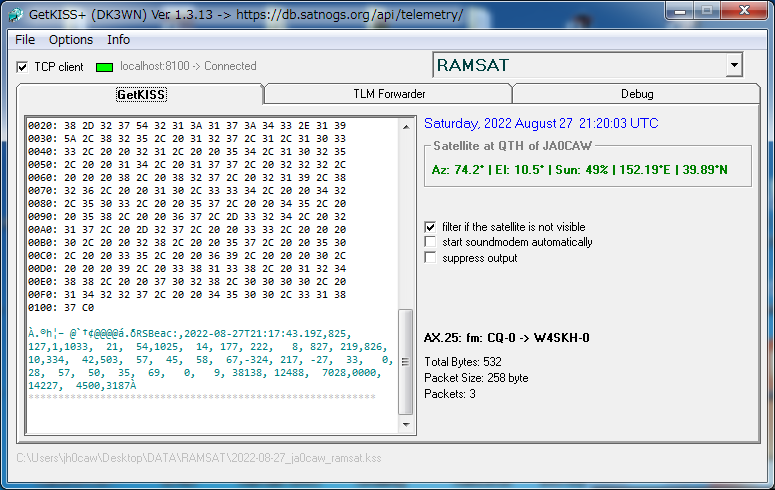
Task: Minimize the GetKISS+ window
Action: pyautogui.click(x=680, y=11)
